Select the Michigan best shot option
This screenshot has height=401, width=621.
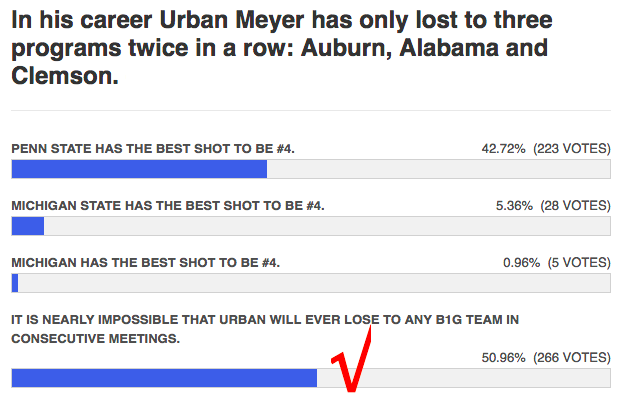point(145,263)
